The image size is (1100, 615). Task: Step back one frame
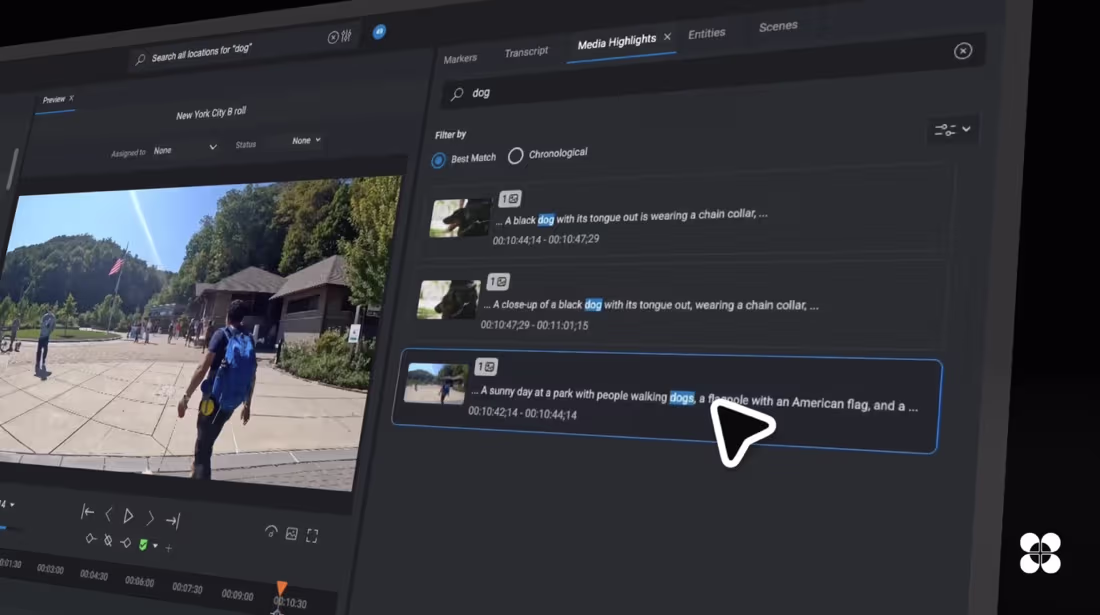[x=109, y=514]
